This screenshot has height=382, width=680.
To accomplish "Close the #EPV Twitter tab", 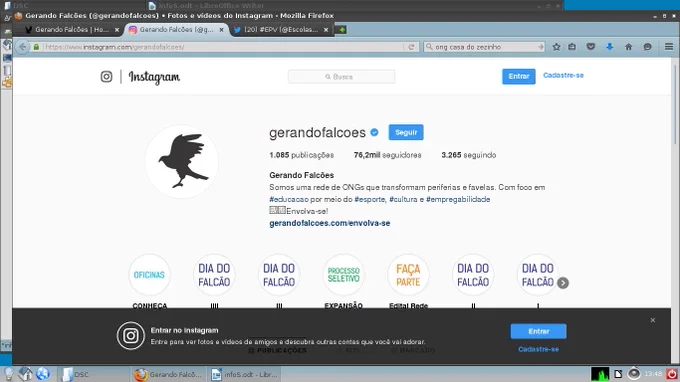I will click(326, 29).
